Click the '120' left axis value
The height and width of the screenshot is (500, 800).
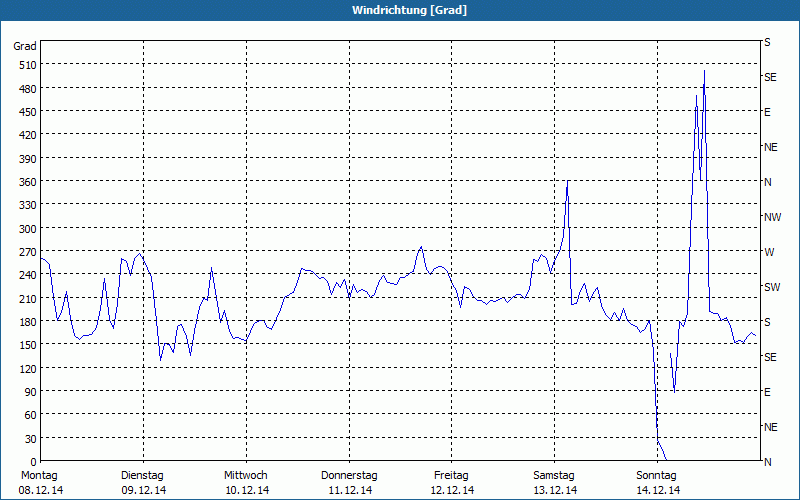[x=28, y=369]
